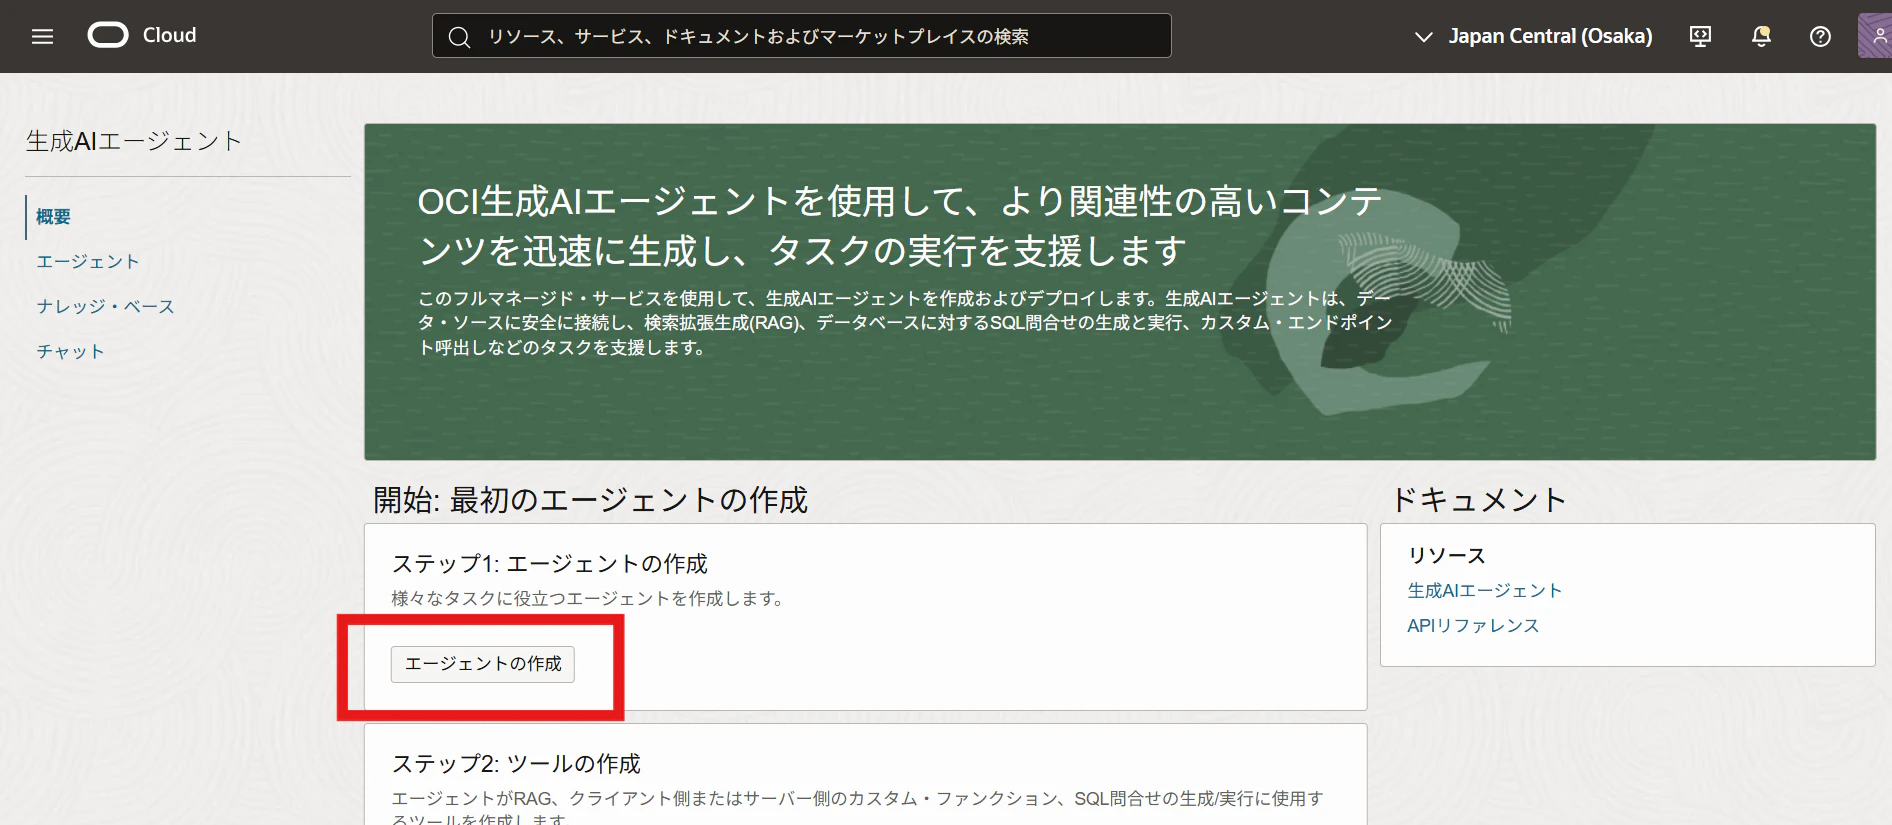Open the help question mark icon
The height and width of the screenshot is (825, 1892).
pyautogui.click(x=1820, y=37)
